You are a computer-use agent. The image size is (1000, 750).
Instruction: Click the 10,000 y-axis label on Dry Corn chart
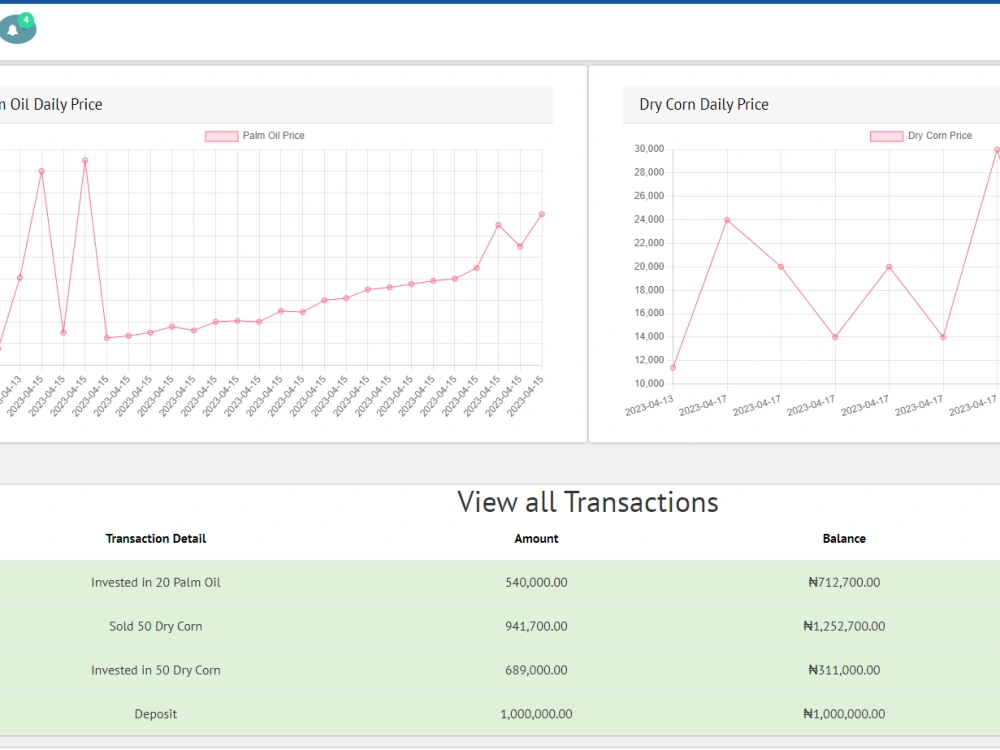[x=649, y=383]
